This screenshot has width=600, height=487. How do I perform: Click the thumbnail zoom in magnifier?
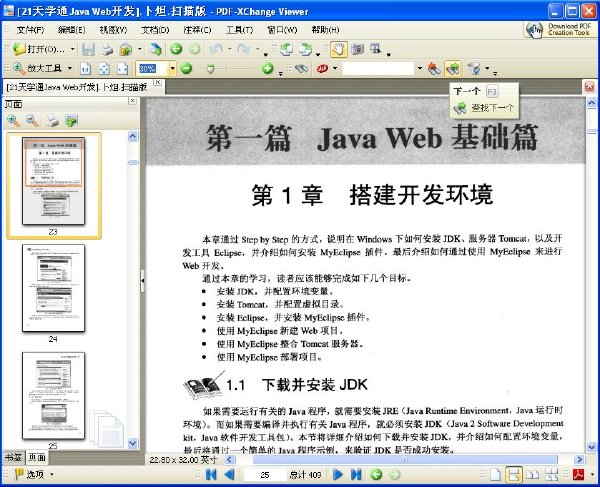coord(14,121)
